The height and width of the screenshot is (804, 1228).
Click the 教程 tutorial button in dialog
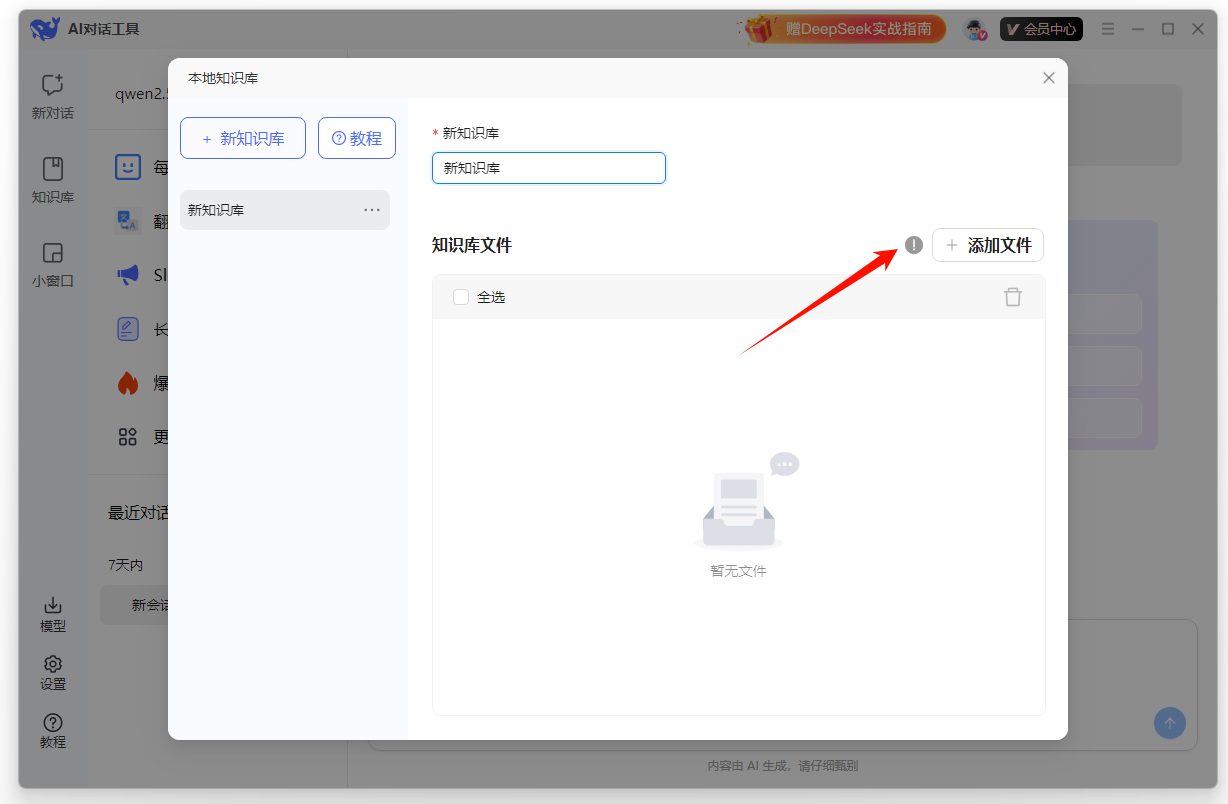coord(357,138)
